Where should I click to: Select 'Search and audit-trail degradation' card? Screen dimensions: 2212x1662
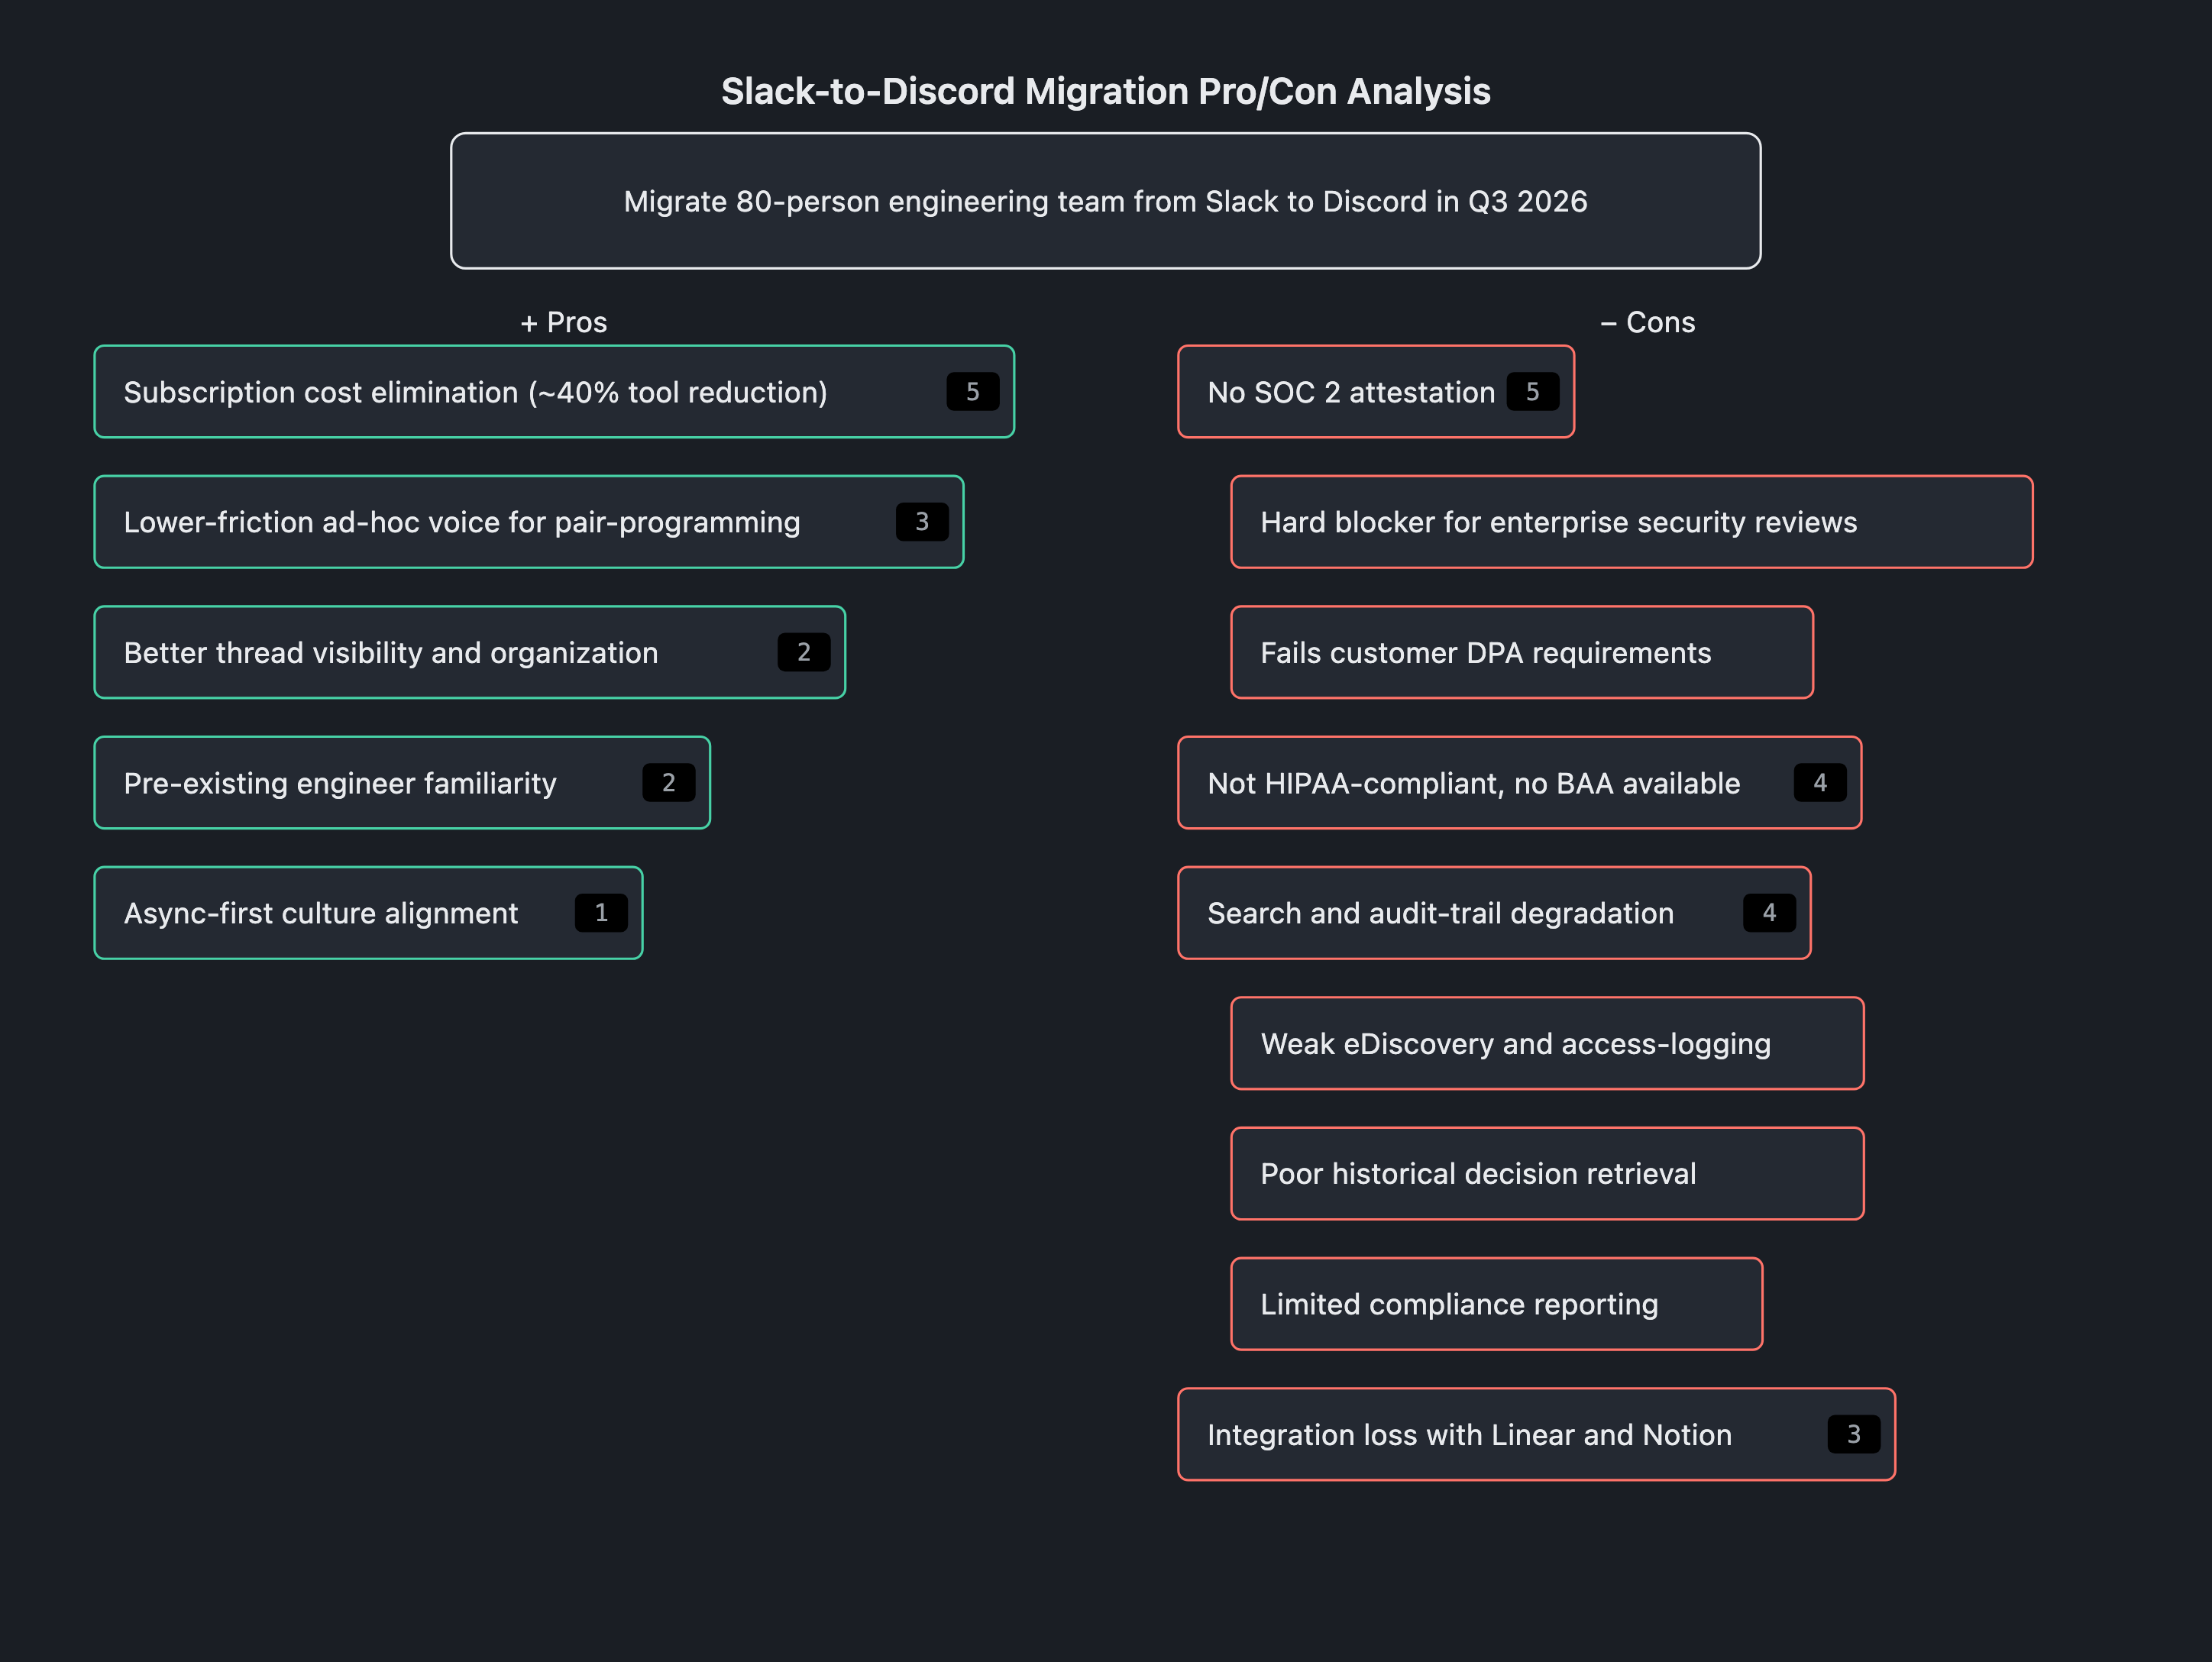[1494, 913]
